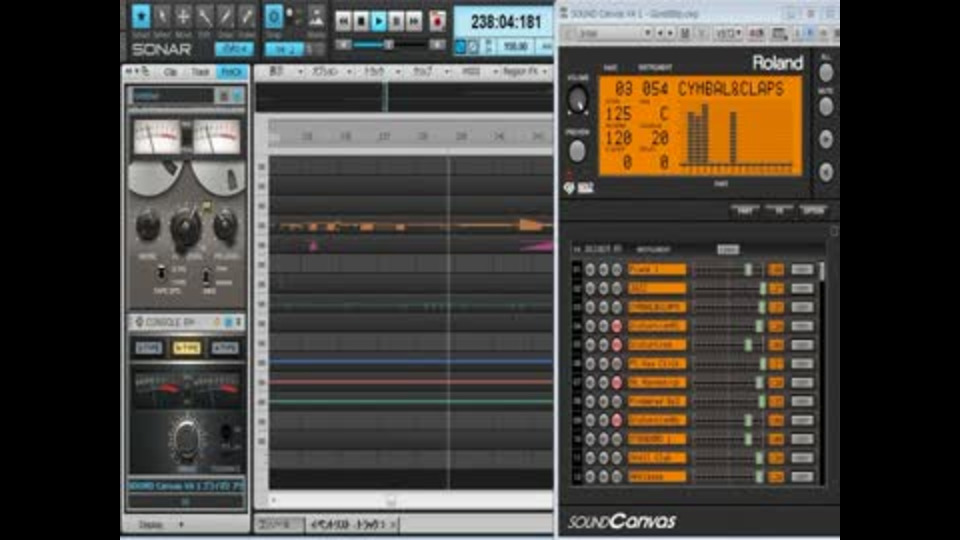960x540 pixels.
Task: Click the STANDARD 1 instrument on part 10
Action: (657, 439)
